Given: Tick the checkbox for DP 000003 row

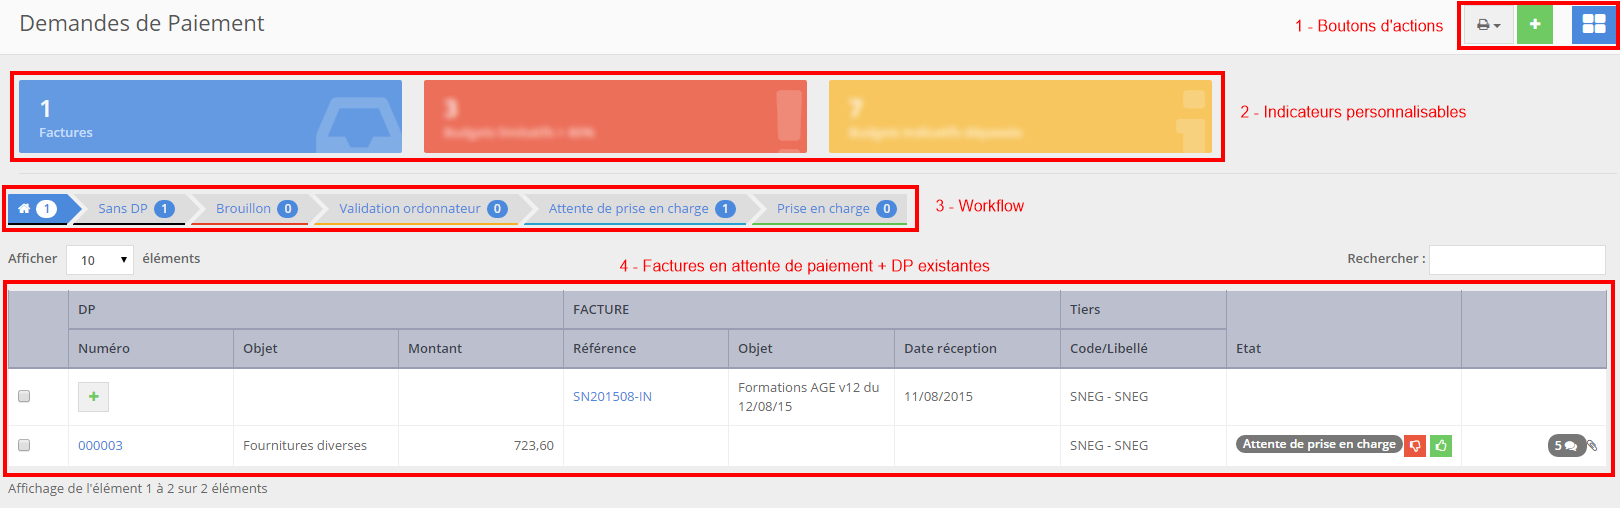Looking at the screenshot, I should coord(24,446).
